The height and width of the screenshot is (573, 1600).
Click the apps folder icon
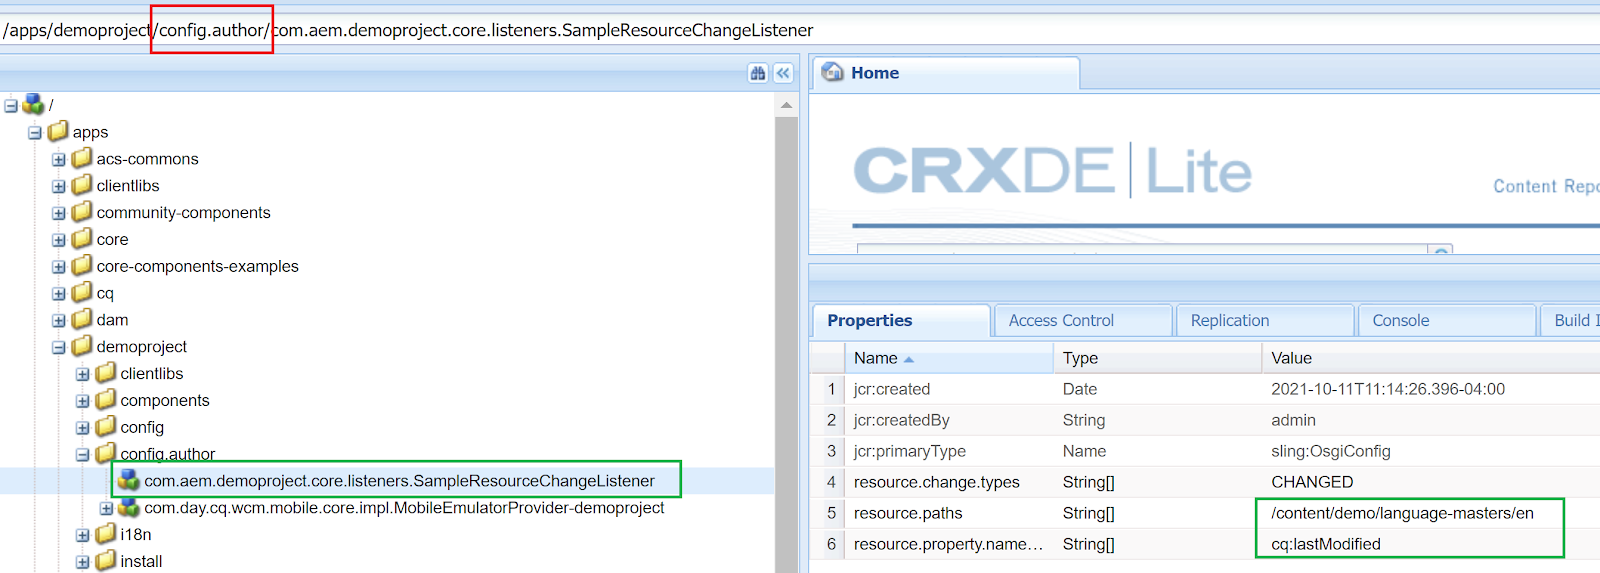pos(58,131)
